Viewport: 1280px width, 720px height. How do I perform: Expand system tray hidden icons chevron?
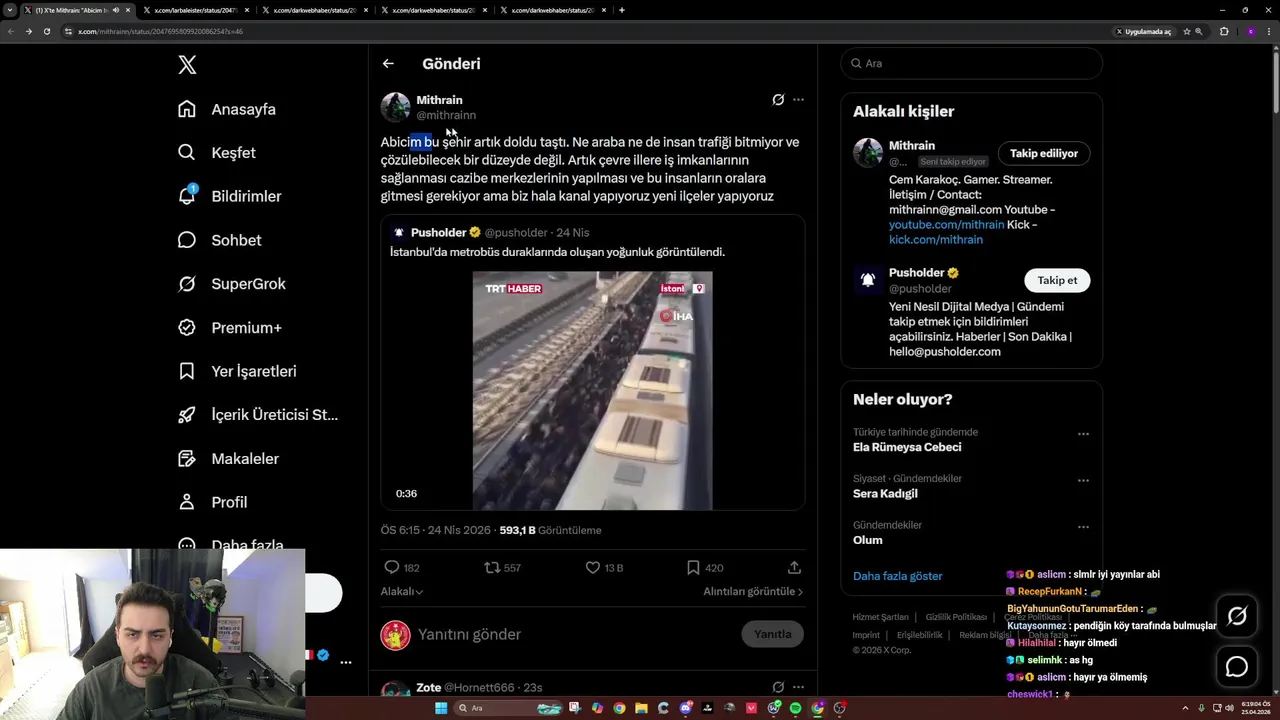coord(1186,708)
